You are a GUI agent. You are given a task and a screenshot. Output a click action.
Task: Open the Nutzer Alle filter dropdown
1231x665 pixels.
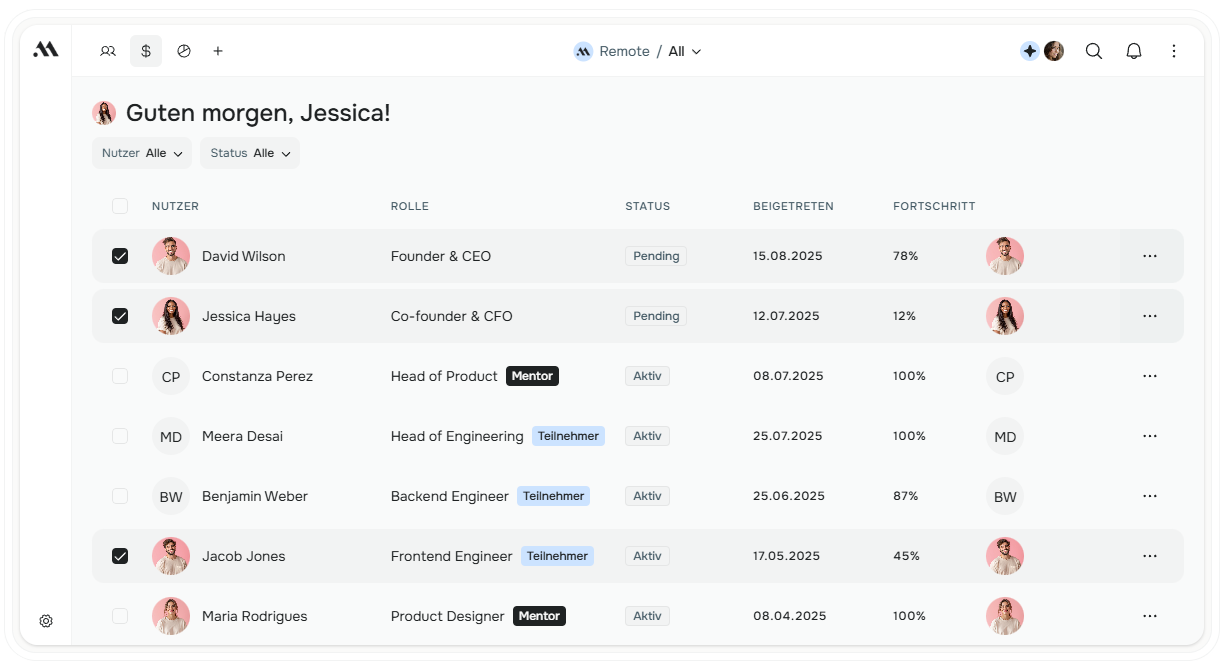point(142,153)
